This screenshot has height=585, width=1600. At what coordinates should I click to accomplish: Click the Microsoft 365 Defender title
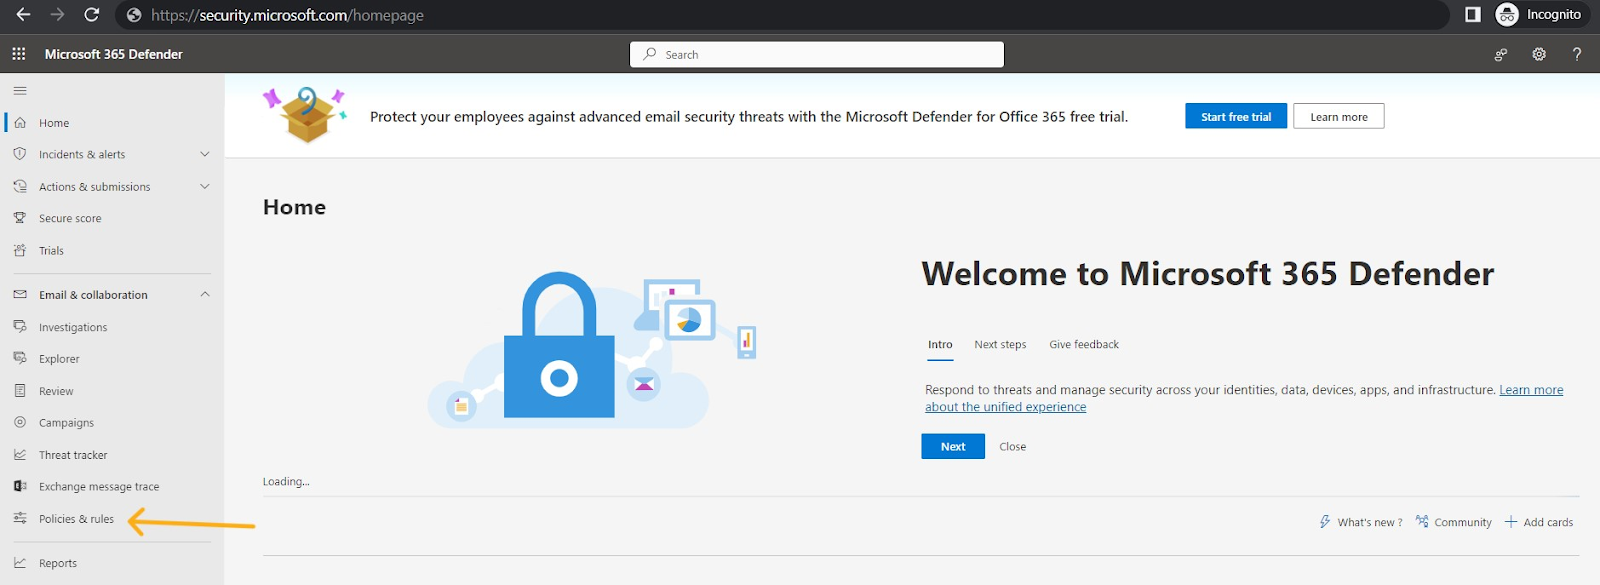tap(114, 55)
